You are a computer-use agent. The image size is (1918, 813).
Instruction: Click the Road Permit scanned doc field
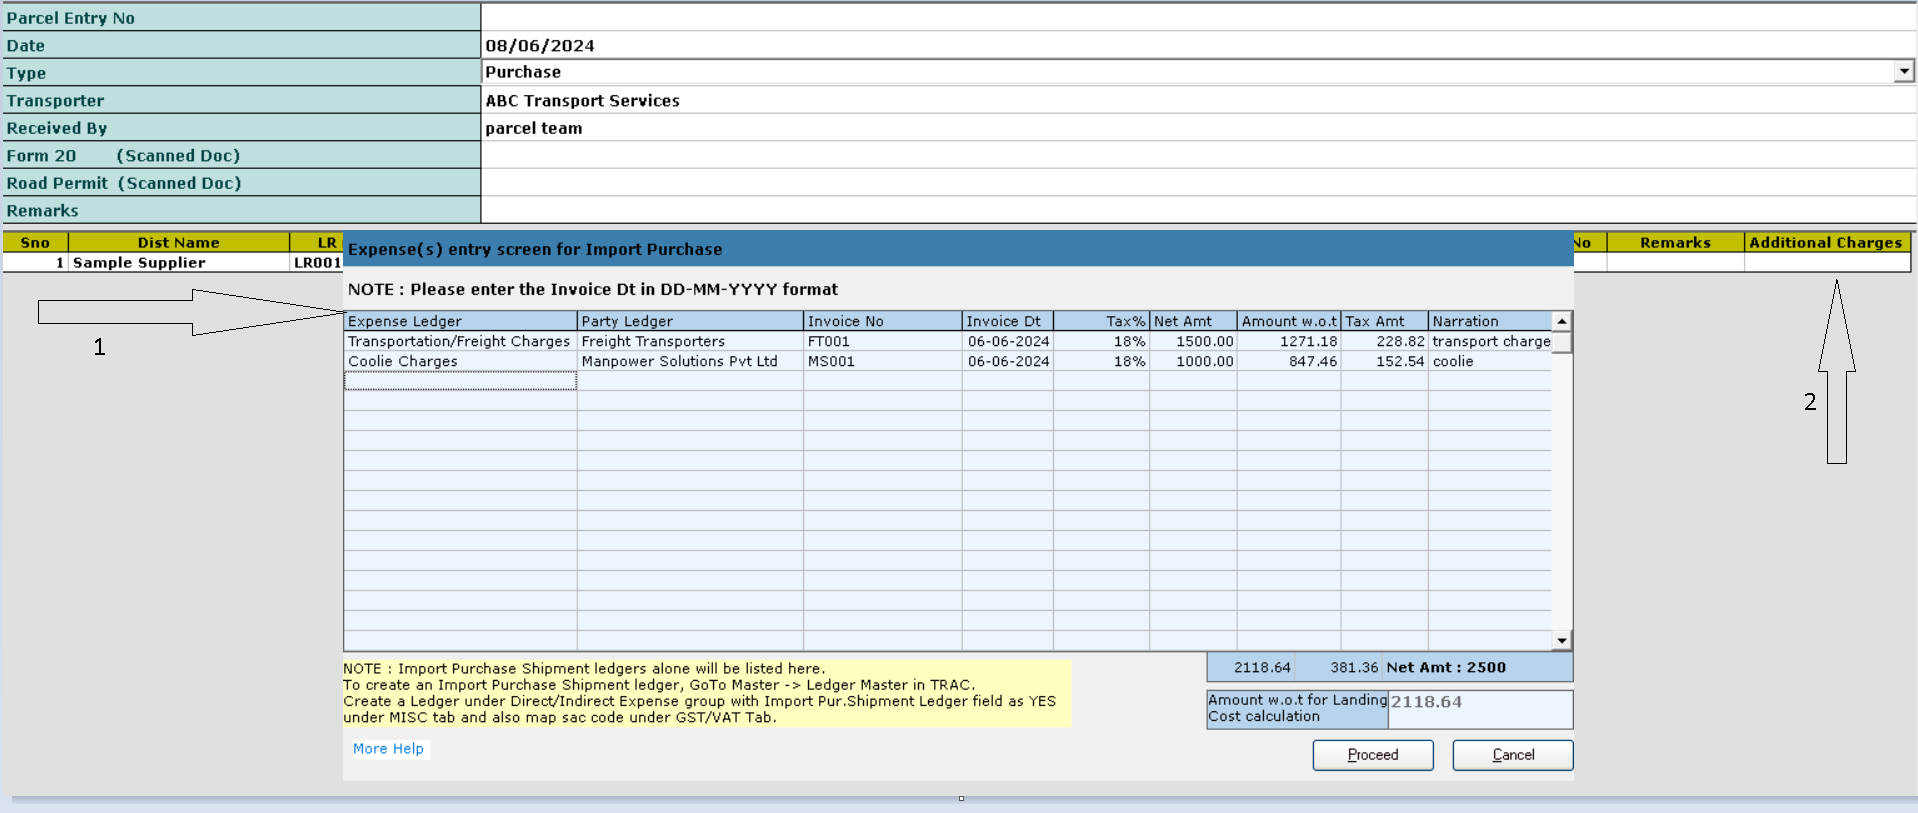coord(1198,183)
